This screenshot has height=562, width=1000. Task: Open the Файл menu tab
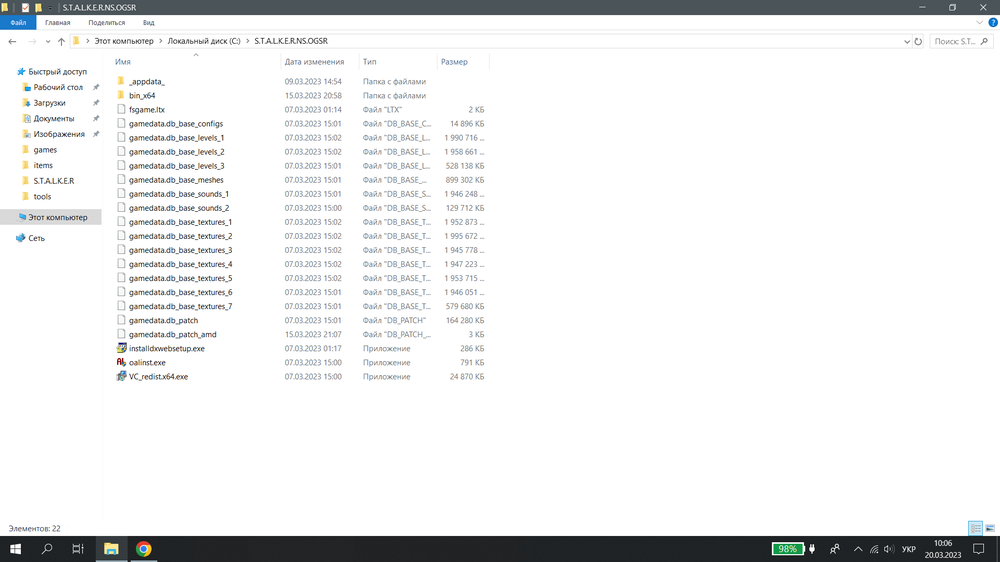coord(18,22)
